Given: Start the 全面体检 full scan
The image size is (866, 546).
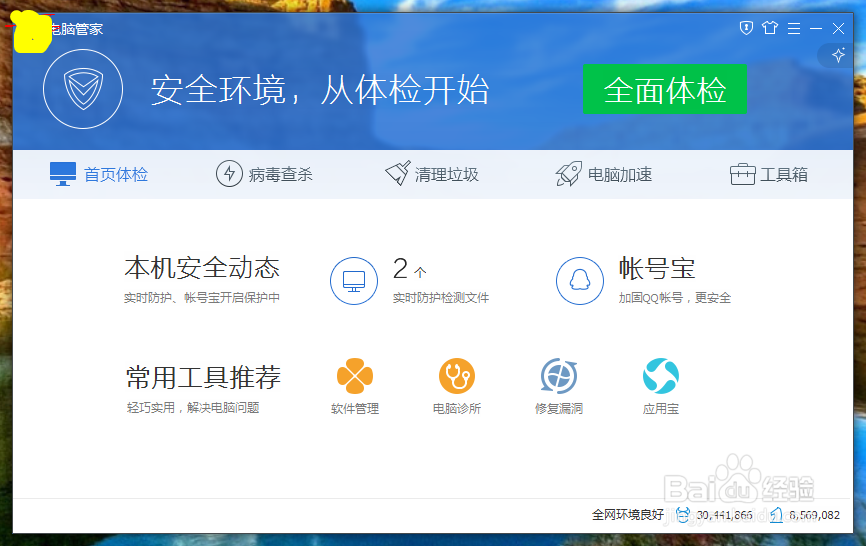Looking at the screenshot, I should [x=664, y=89].
